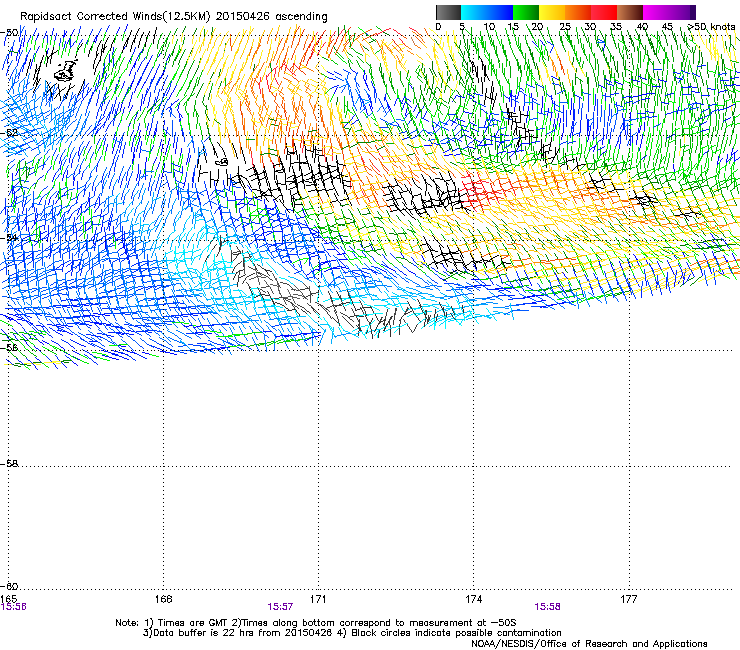The image size is (740, 650).
Task: Click the '25' label under the color bar
Action: tap(565, 27)
